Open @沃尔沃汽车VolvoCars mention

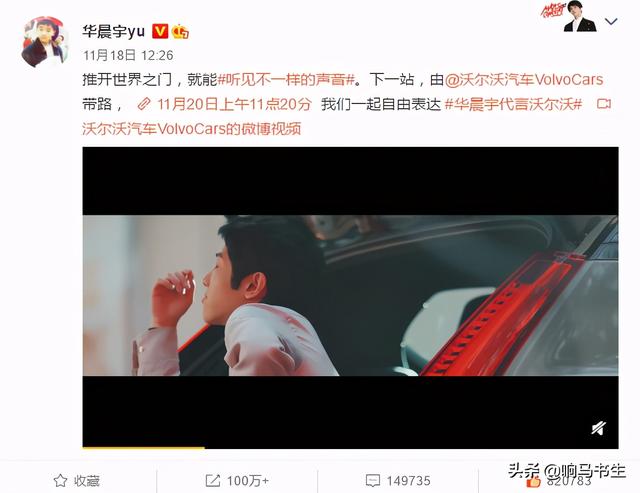point(524,79)
